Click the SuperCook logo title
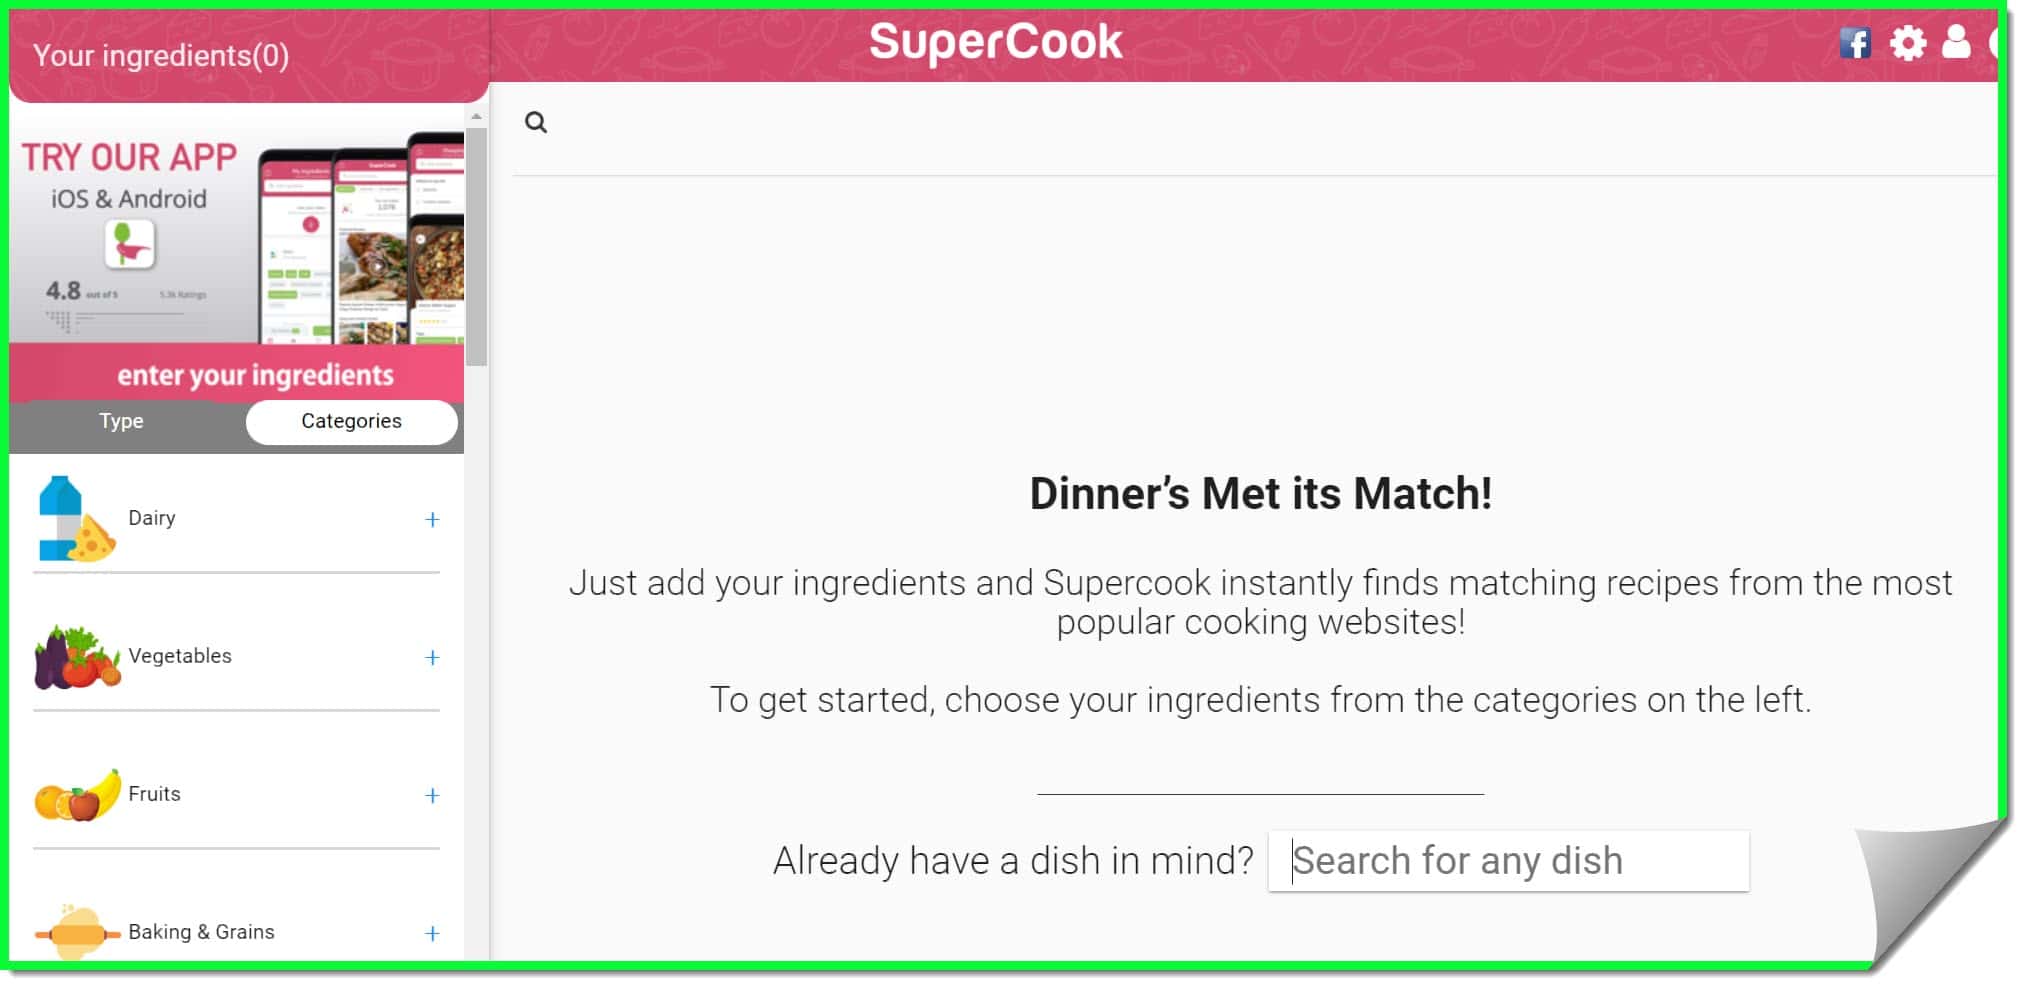 tap(995, 42)
